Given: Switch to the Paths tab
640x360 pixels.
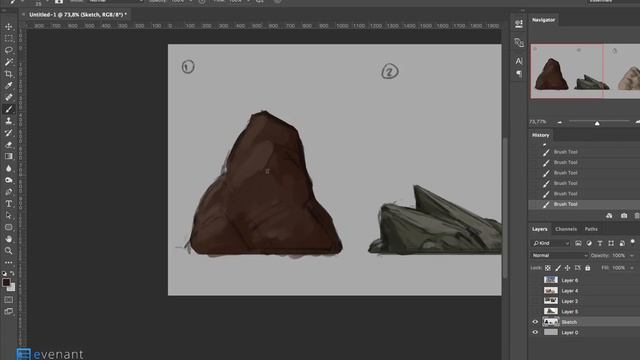Looking at the screenshot, I should 591,229.
